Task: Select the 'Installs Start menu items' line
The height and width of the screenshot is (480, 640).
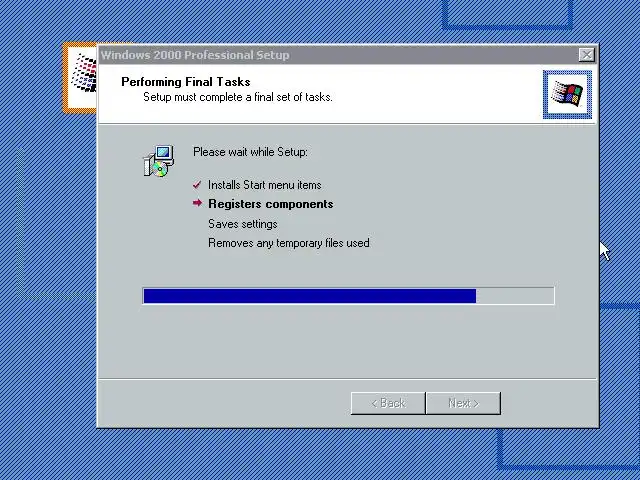Action: [264, 185]
